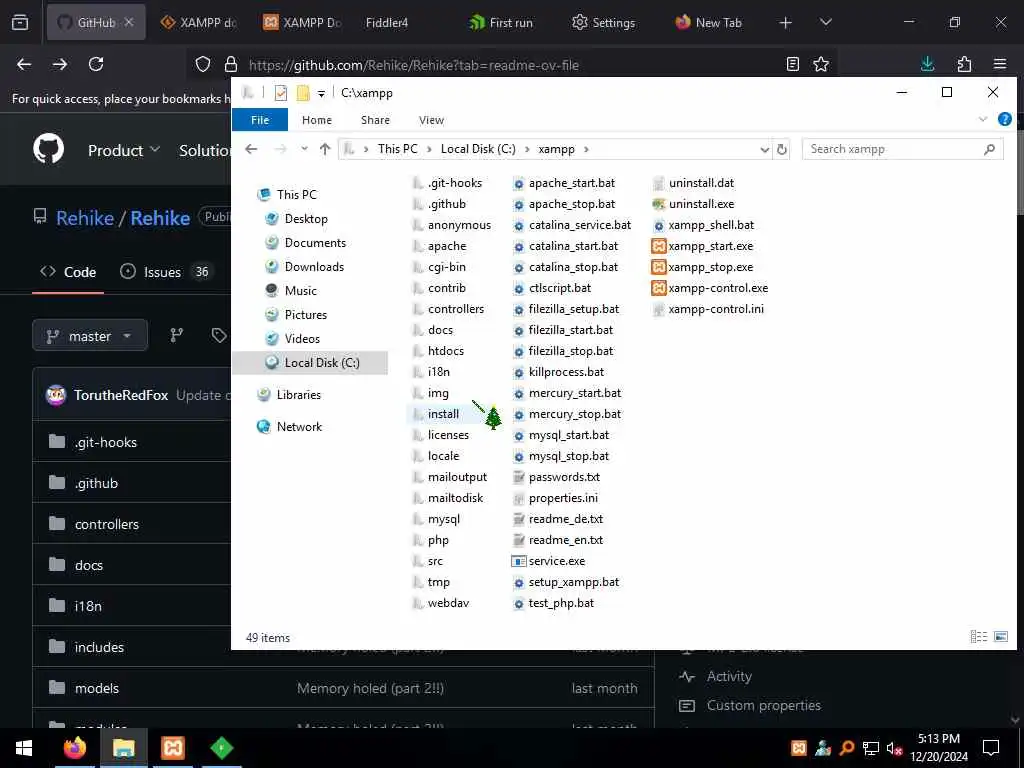Viewport: 1024px width, 768px height.
Task: Bookmark this page with the star icon
Action: [821, 64]
